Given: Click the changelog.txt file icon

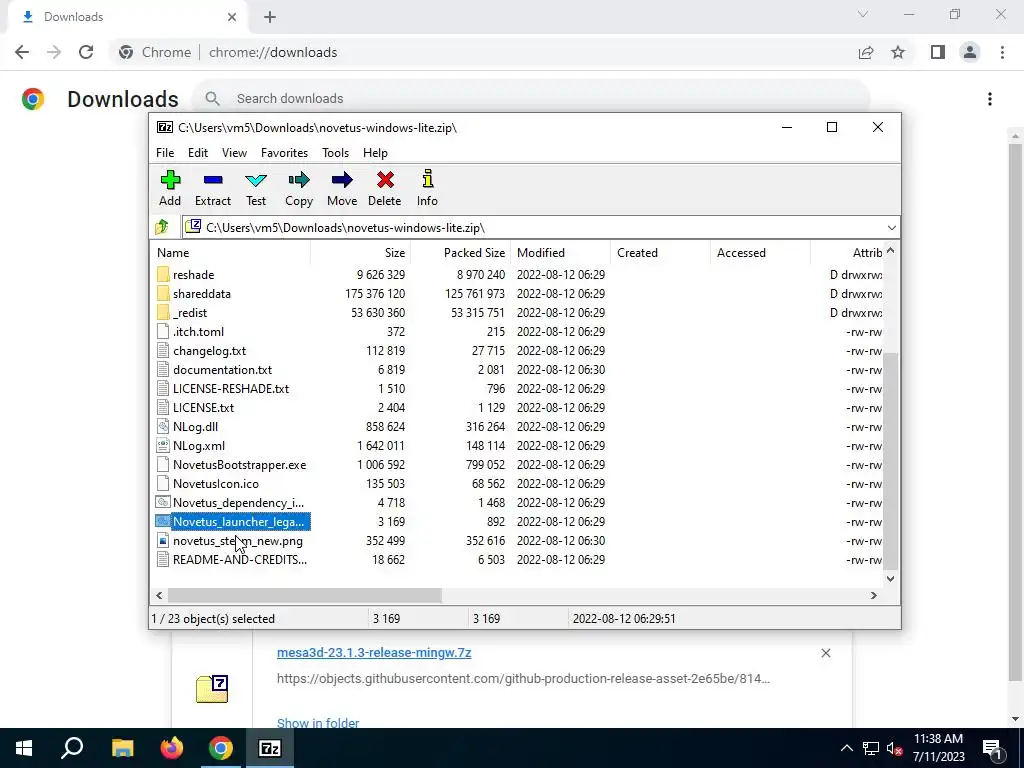Looking at the screenshot, I should click(x=163, y=351).
